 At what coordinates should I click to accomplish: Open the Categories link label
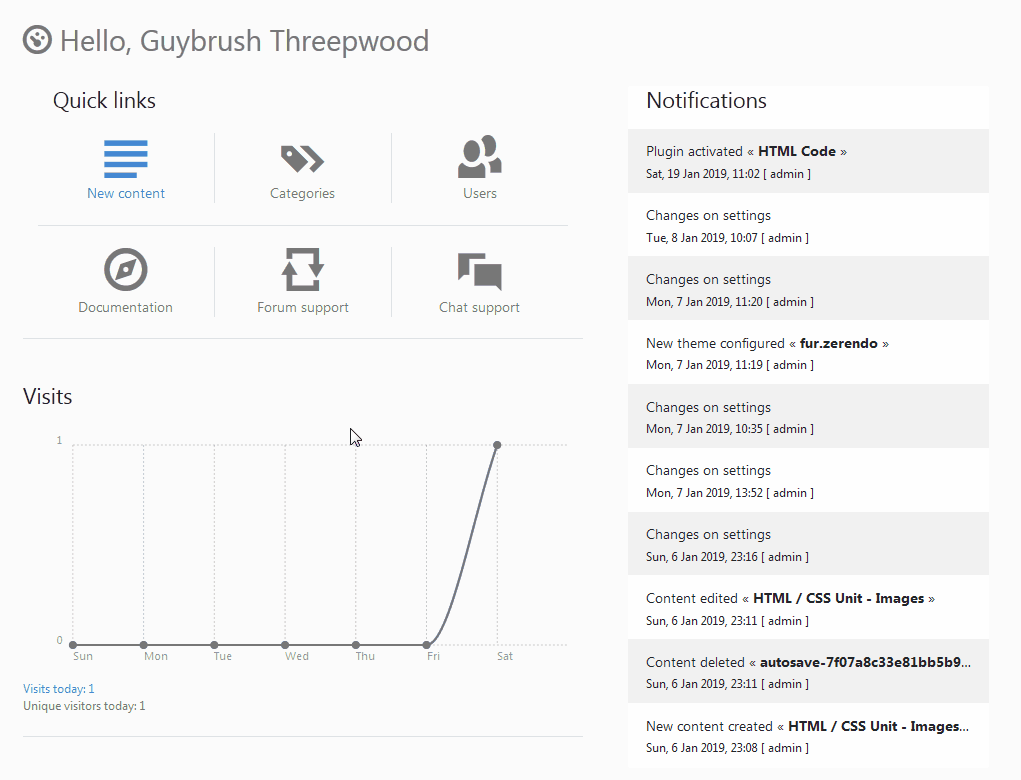click(x=302, y=193)
